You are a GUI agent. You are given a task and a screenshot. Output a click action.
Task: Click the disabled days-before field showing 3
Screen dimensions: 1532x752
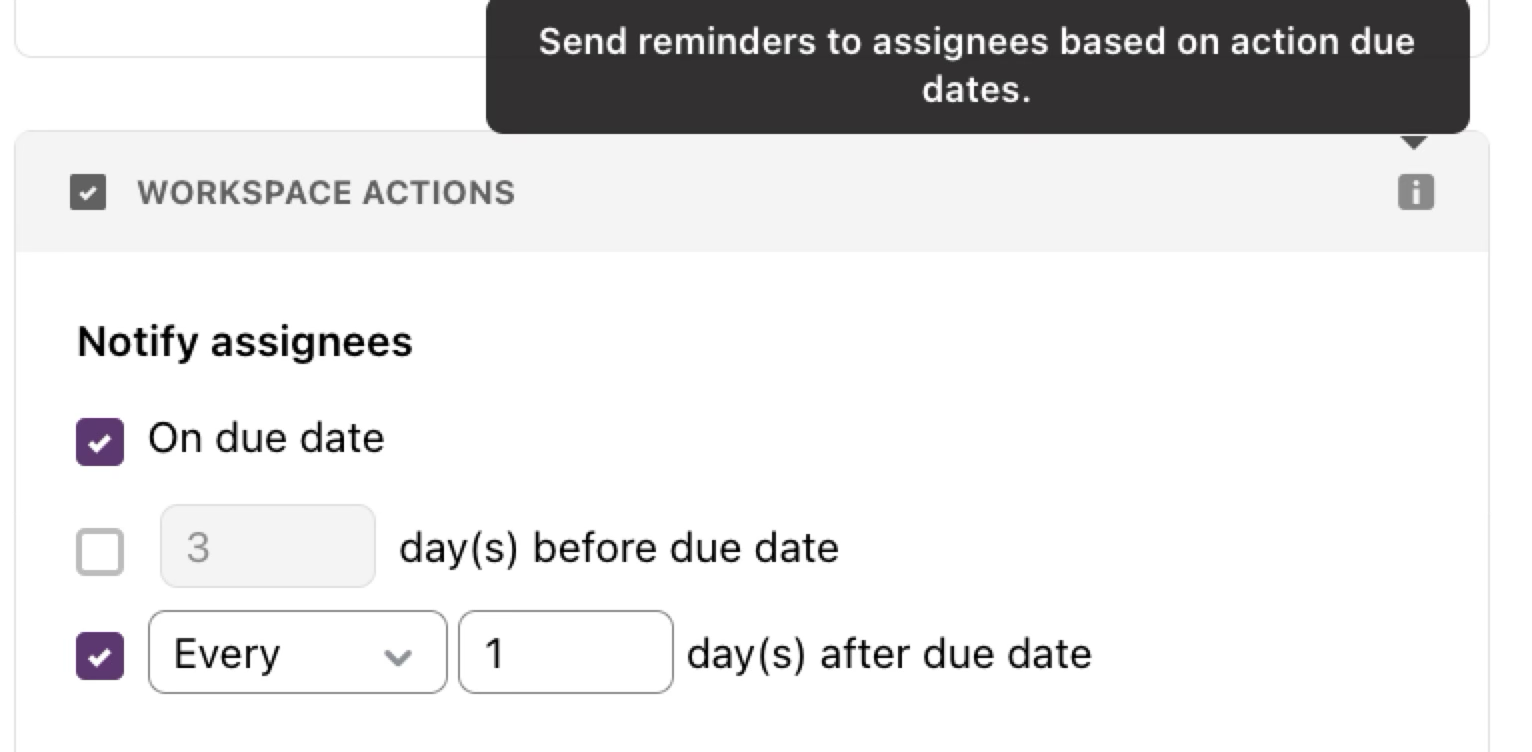[x=268, y=546]
